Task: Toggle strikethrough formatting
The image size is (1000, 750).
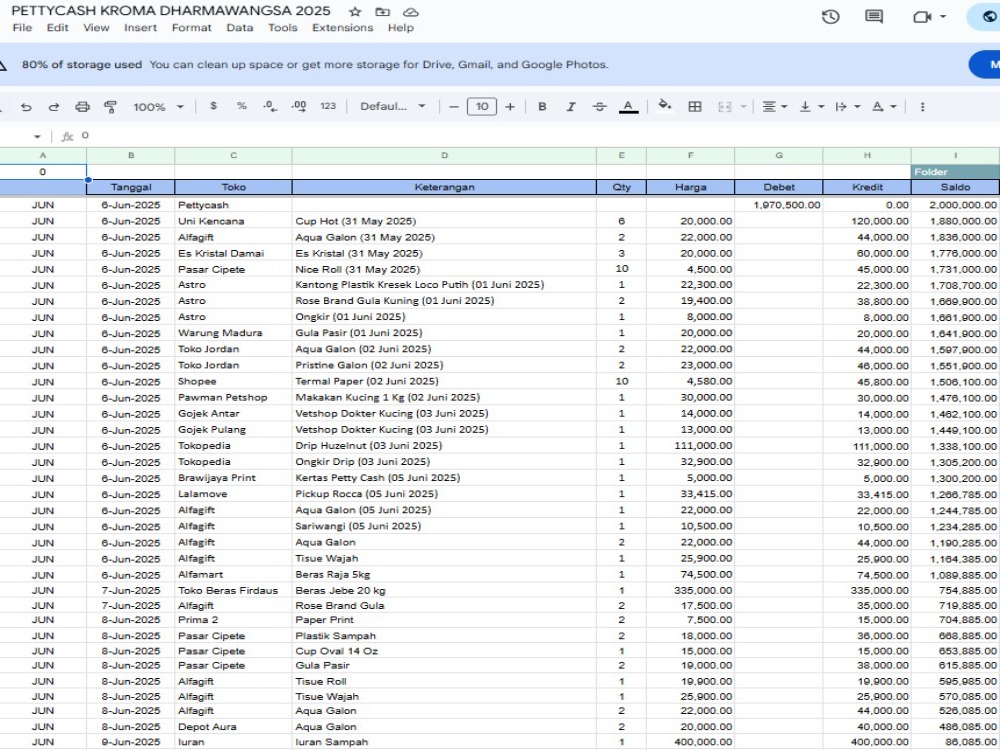Action: tap(599, 107)
